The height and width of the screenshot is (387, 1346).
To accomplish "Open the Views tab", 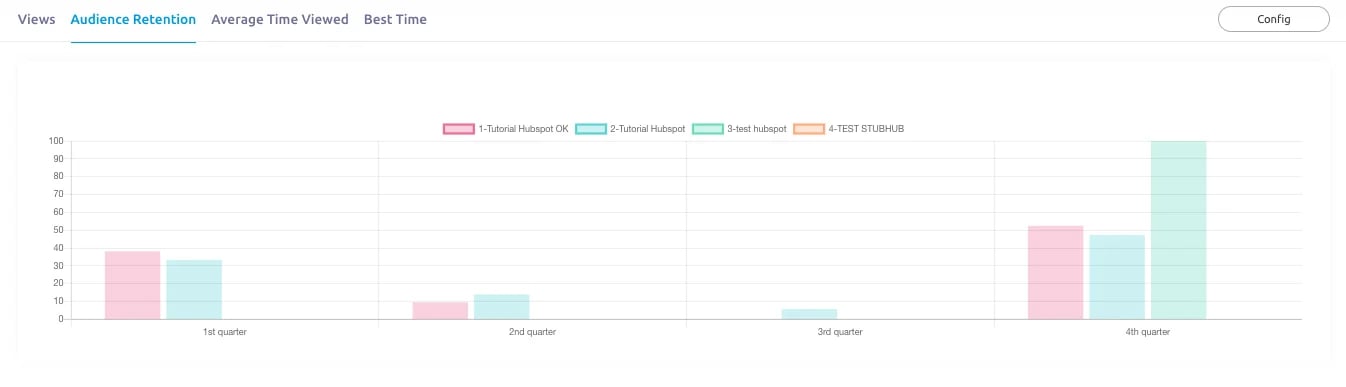I will [x=37, y=19].
